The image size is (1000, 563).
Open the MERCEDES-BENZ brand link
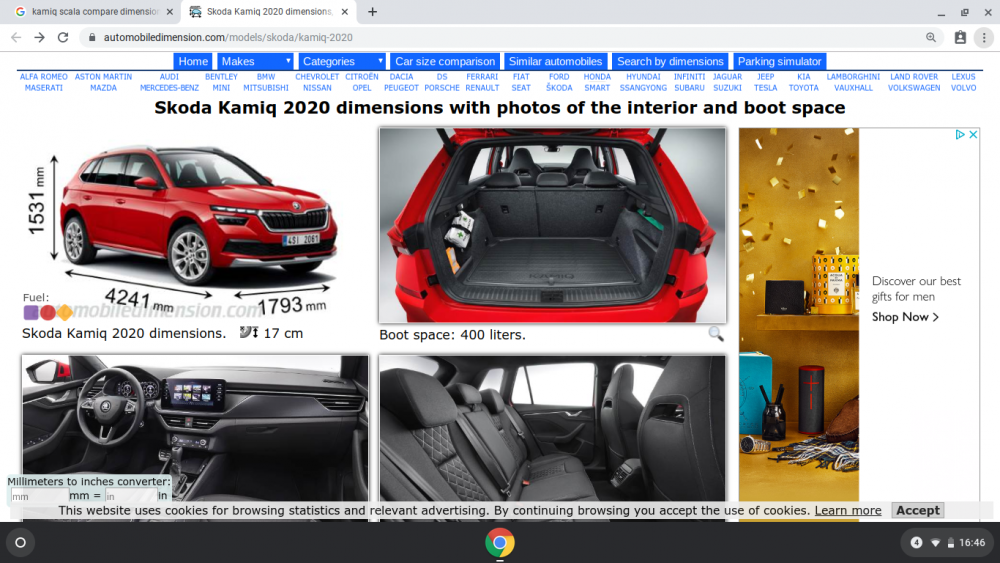tap(169, 88)
